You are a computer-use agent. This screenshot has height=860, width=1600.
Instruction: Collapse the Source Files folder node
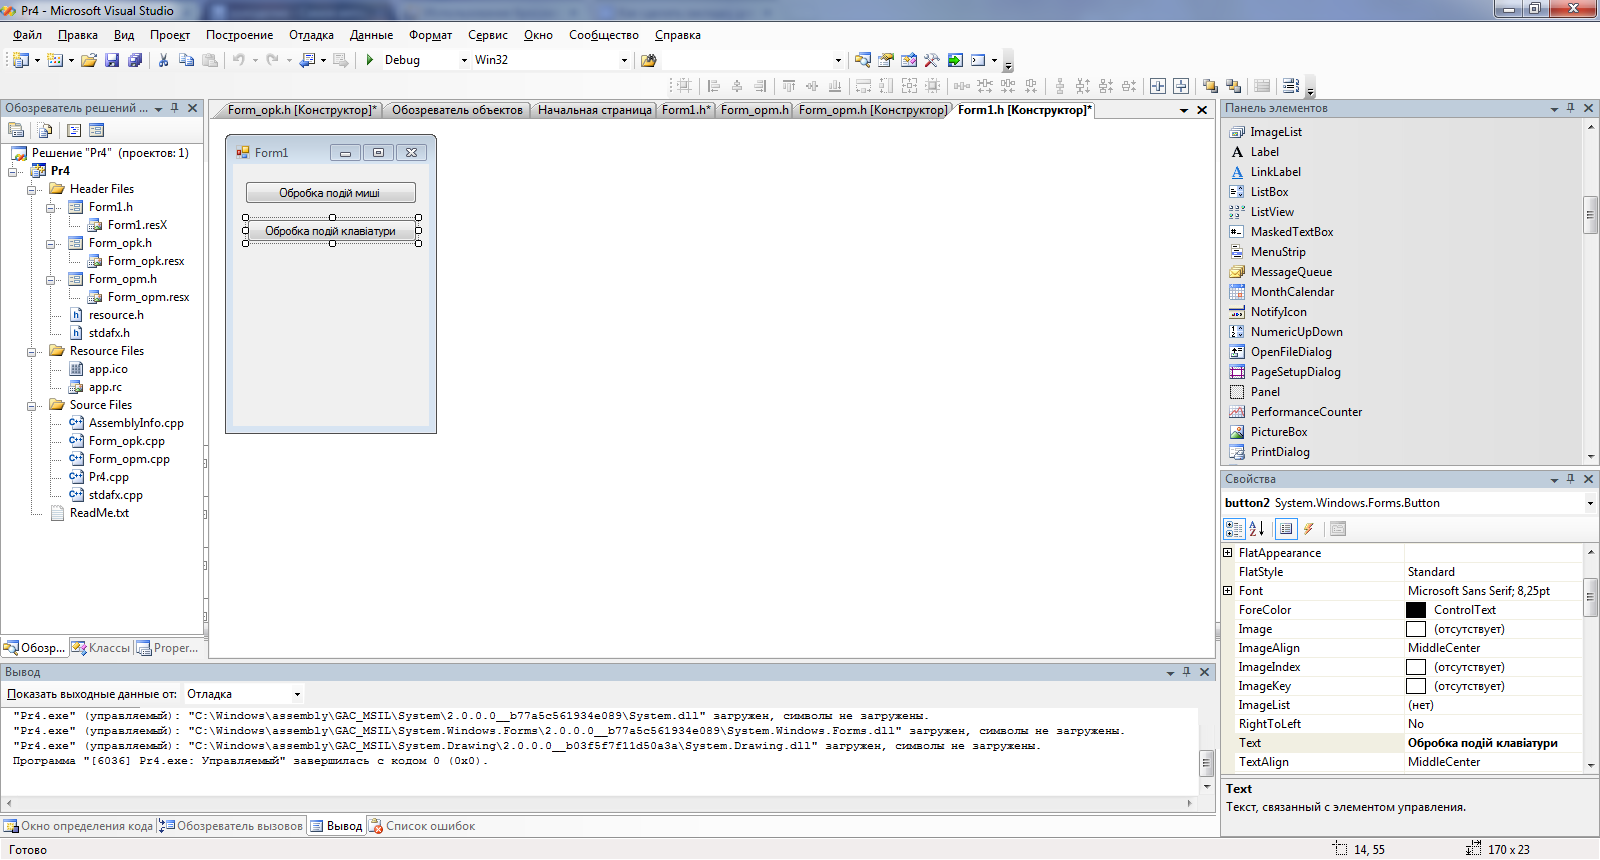(33, 405)
